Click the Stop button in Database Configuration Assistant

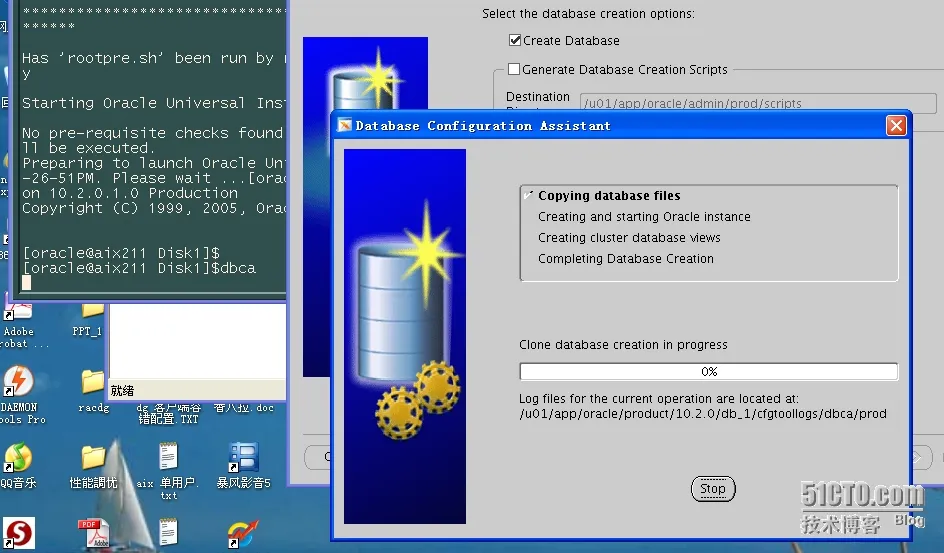[713, 489]
